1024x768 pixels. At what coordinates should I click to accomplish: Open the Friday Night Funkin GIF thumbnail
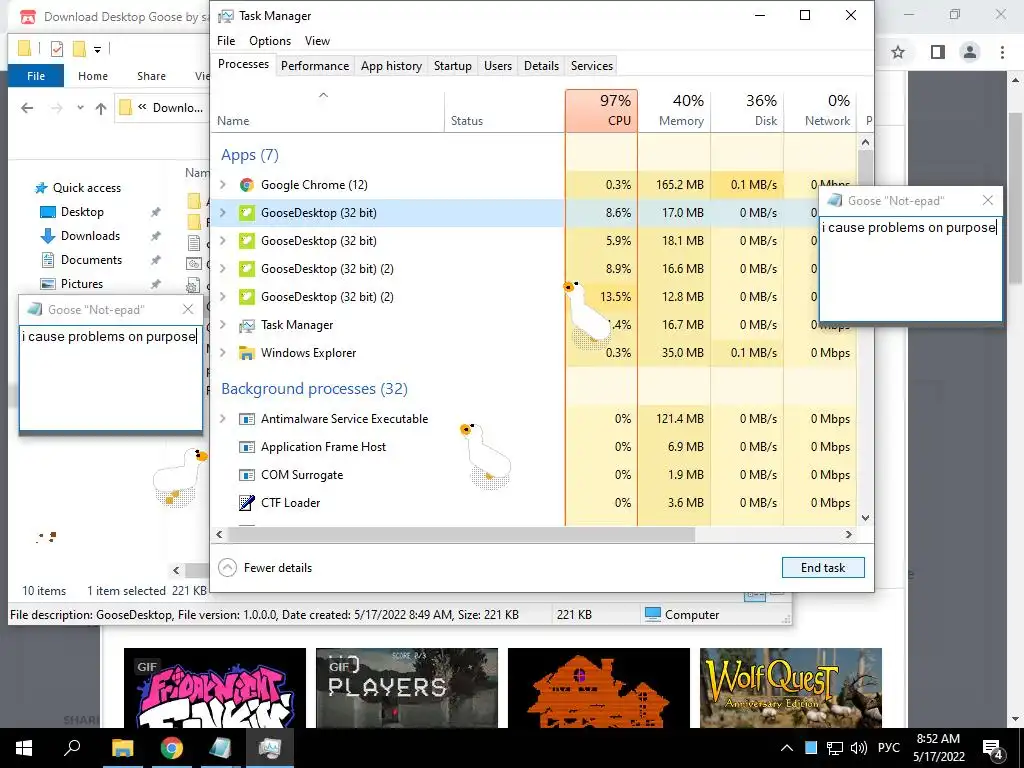click(x=215, y=688)
